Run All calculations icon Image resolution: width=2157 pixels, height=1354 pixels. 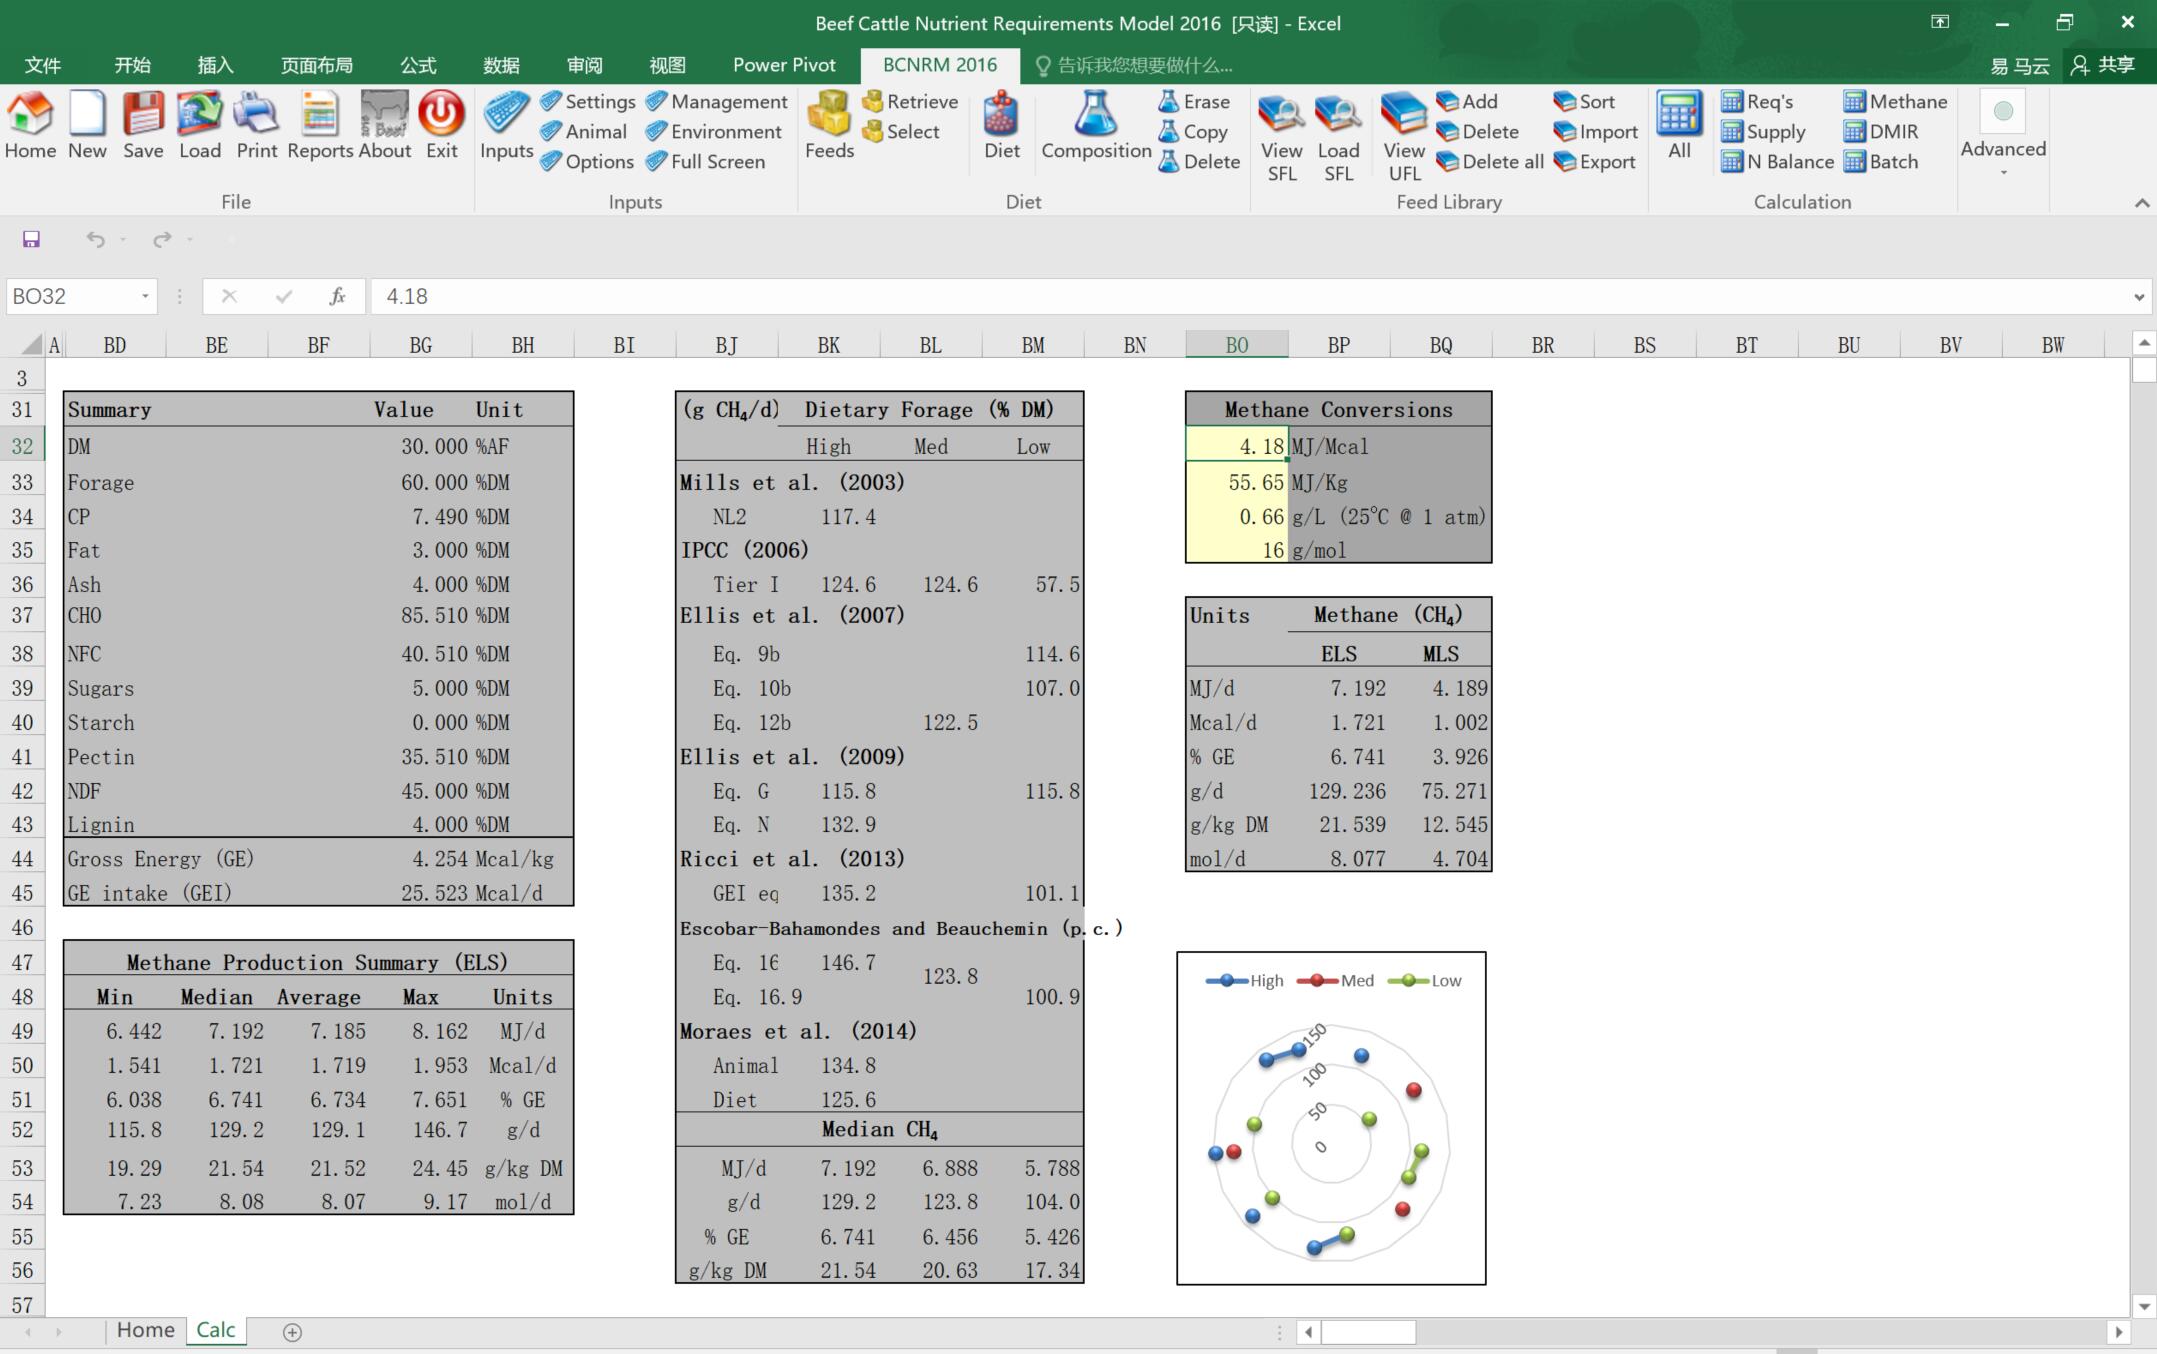[1679, 126]
